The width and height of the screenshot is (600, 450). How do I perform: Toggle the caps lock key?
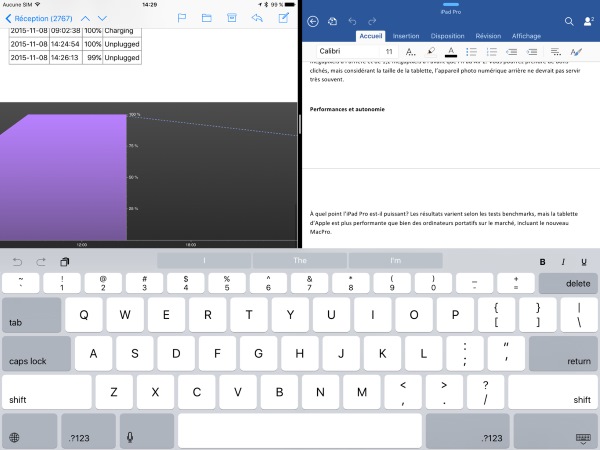[36, 354]
